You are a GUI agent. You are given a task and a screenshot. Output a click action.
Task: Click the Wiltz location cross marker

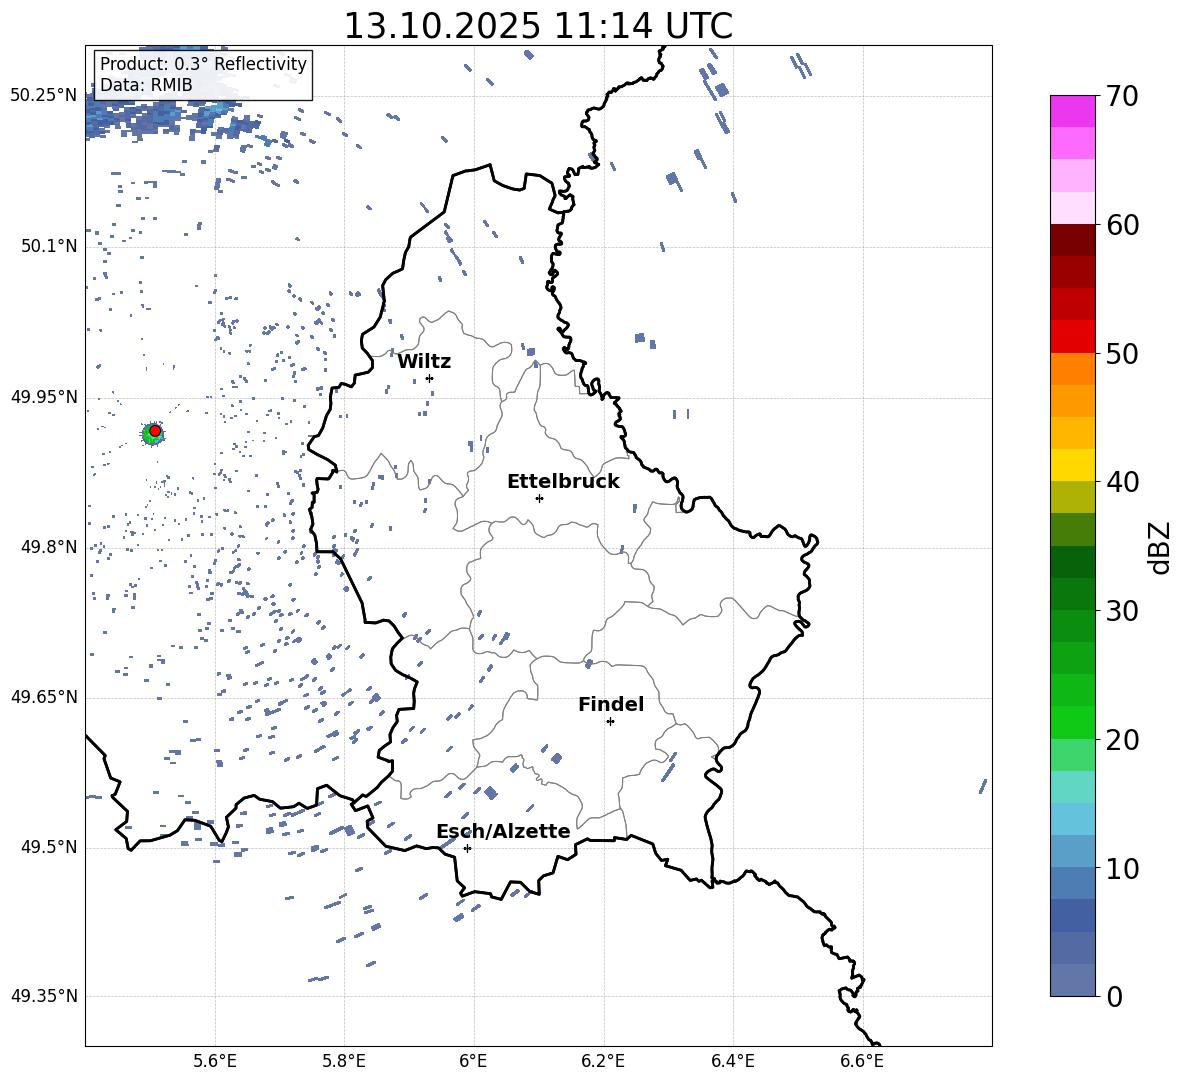pyautogui.click(x=430, y=378)
